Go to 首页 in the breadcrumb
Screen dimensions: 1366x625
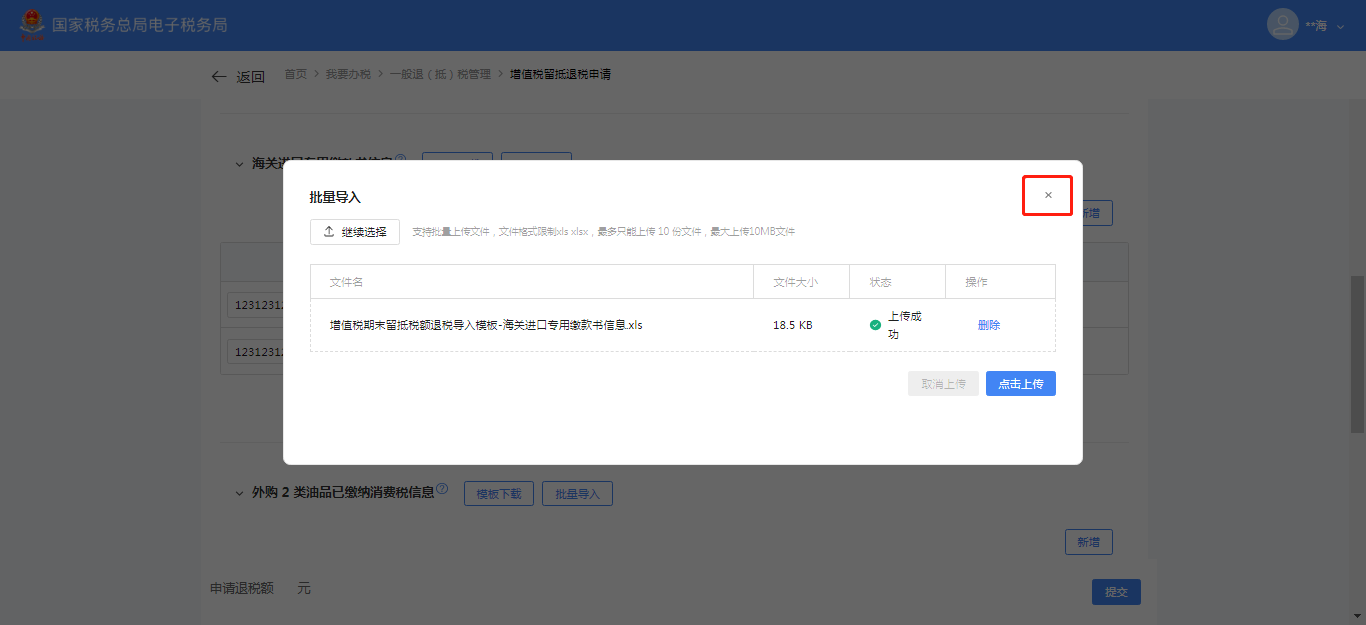(x=295, y=74)
